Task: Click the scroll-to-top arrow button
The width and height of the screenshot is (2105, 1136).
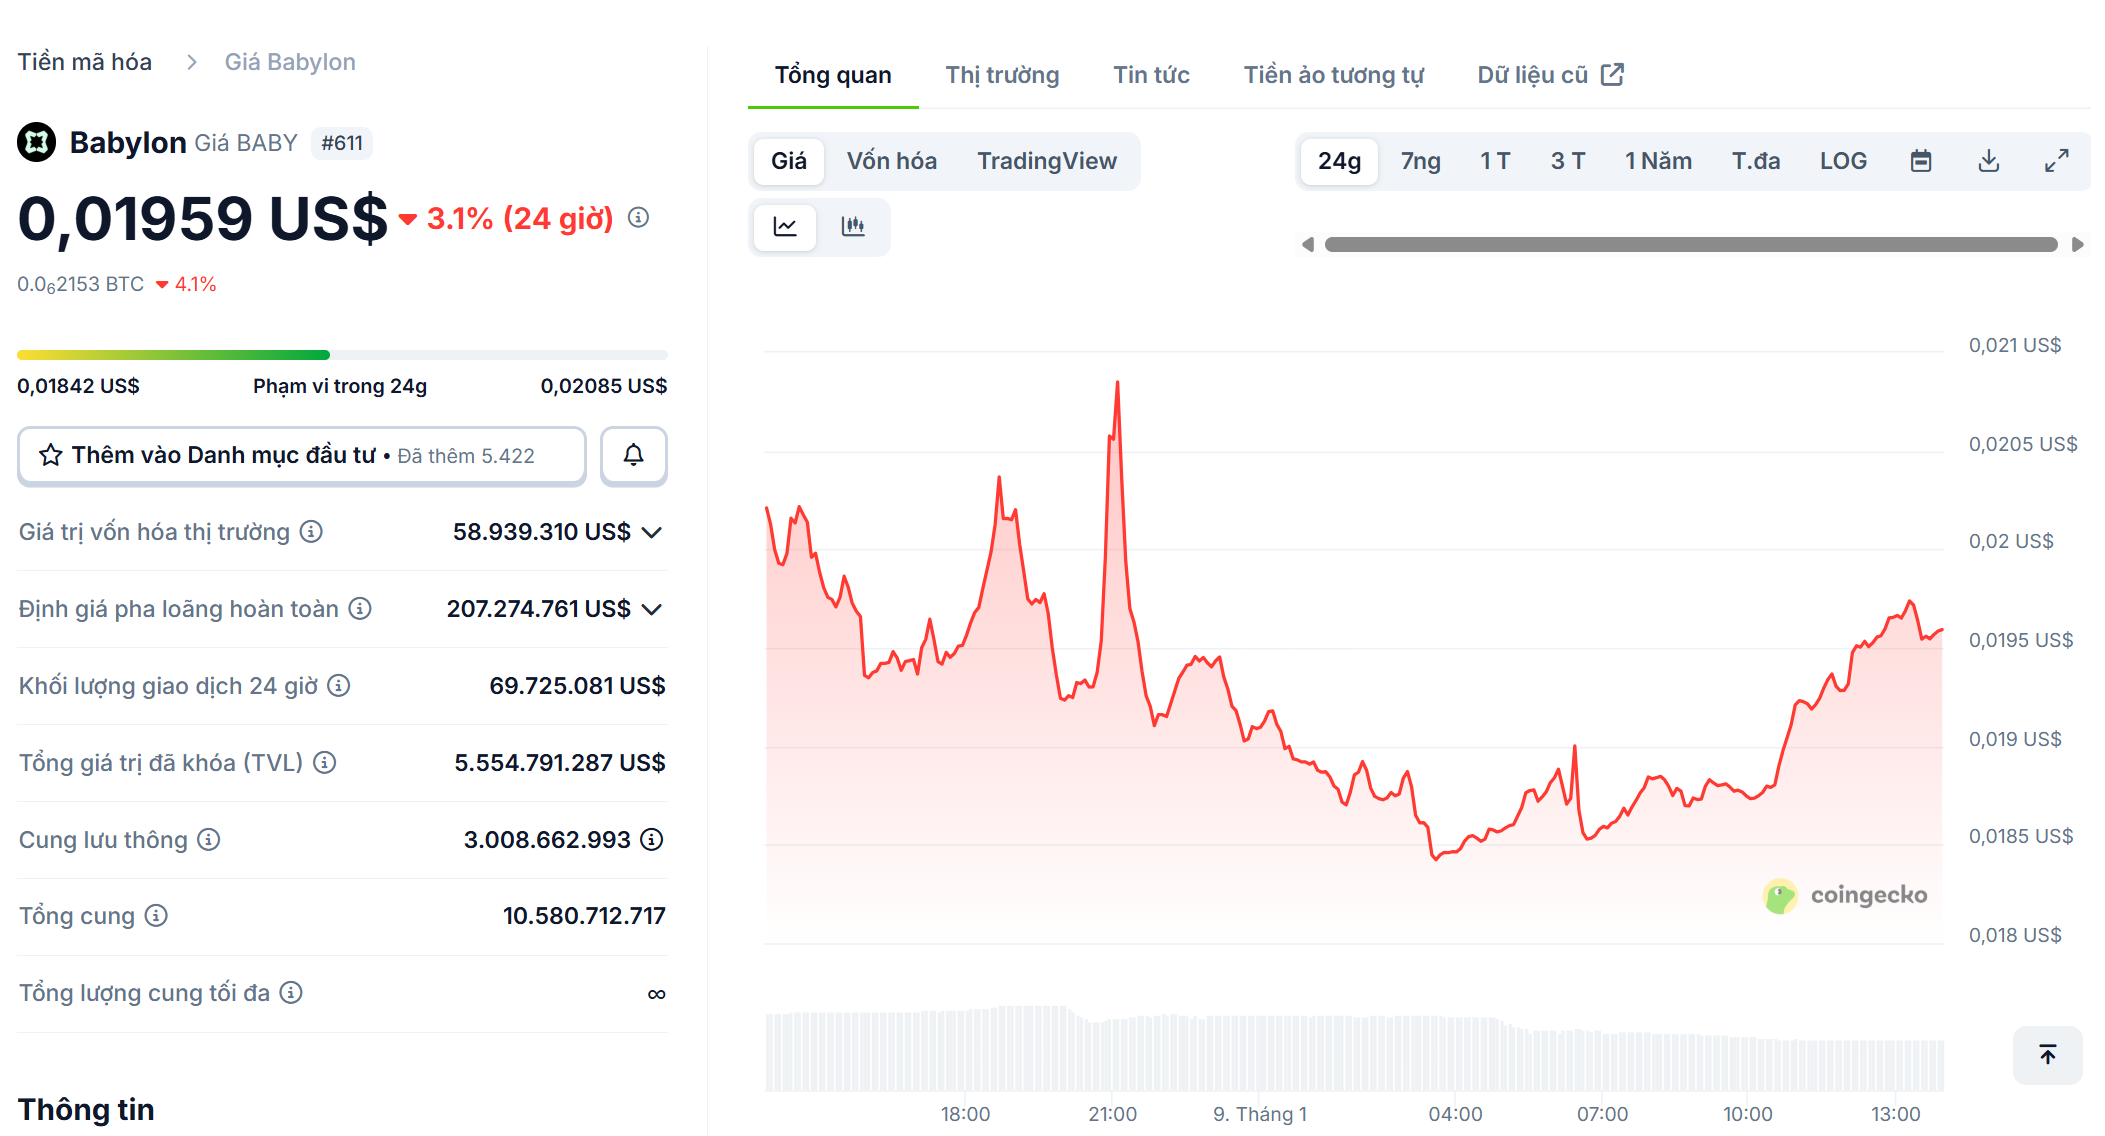Action: (x=2047, y=1054)
